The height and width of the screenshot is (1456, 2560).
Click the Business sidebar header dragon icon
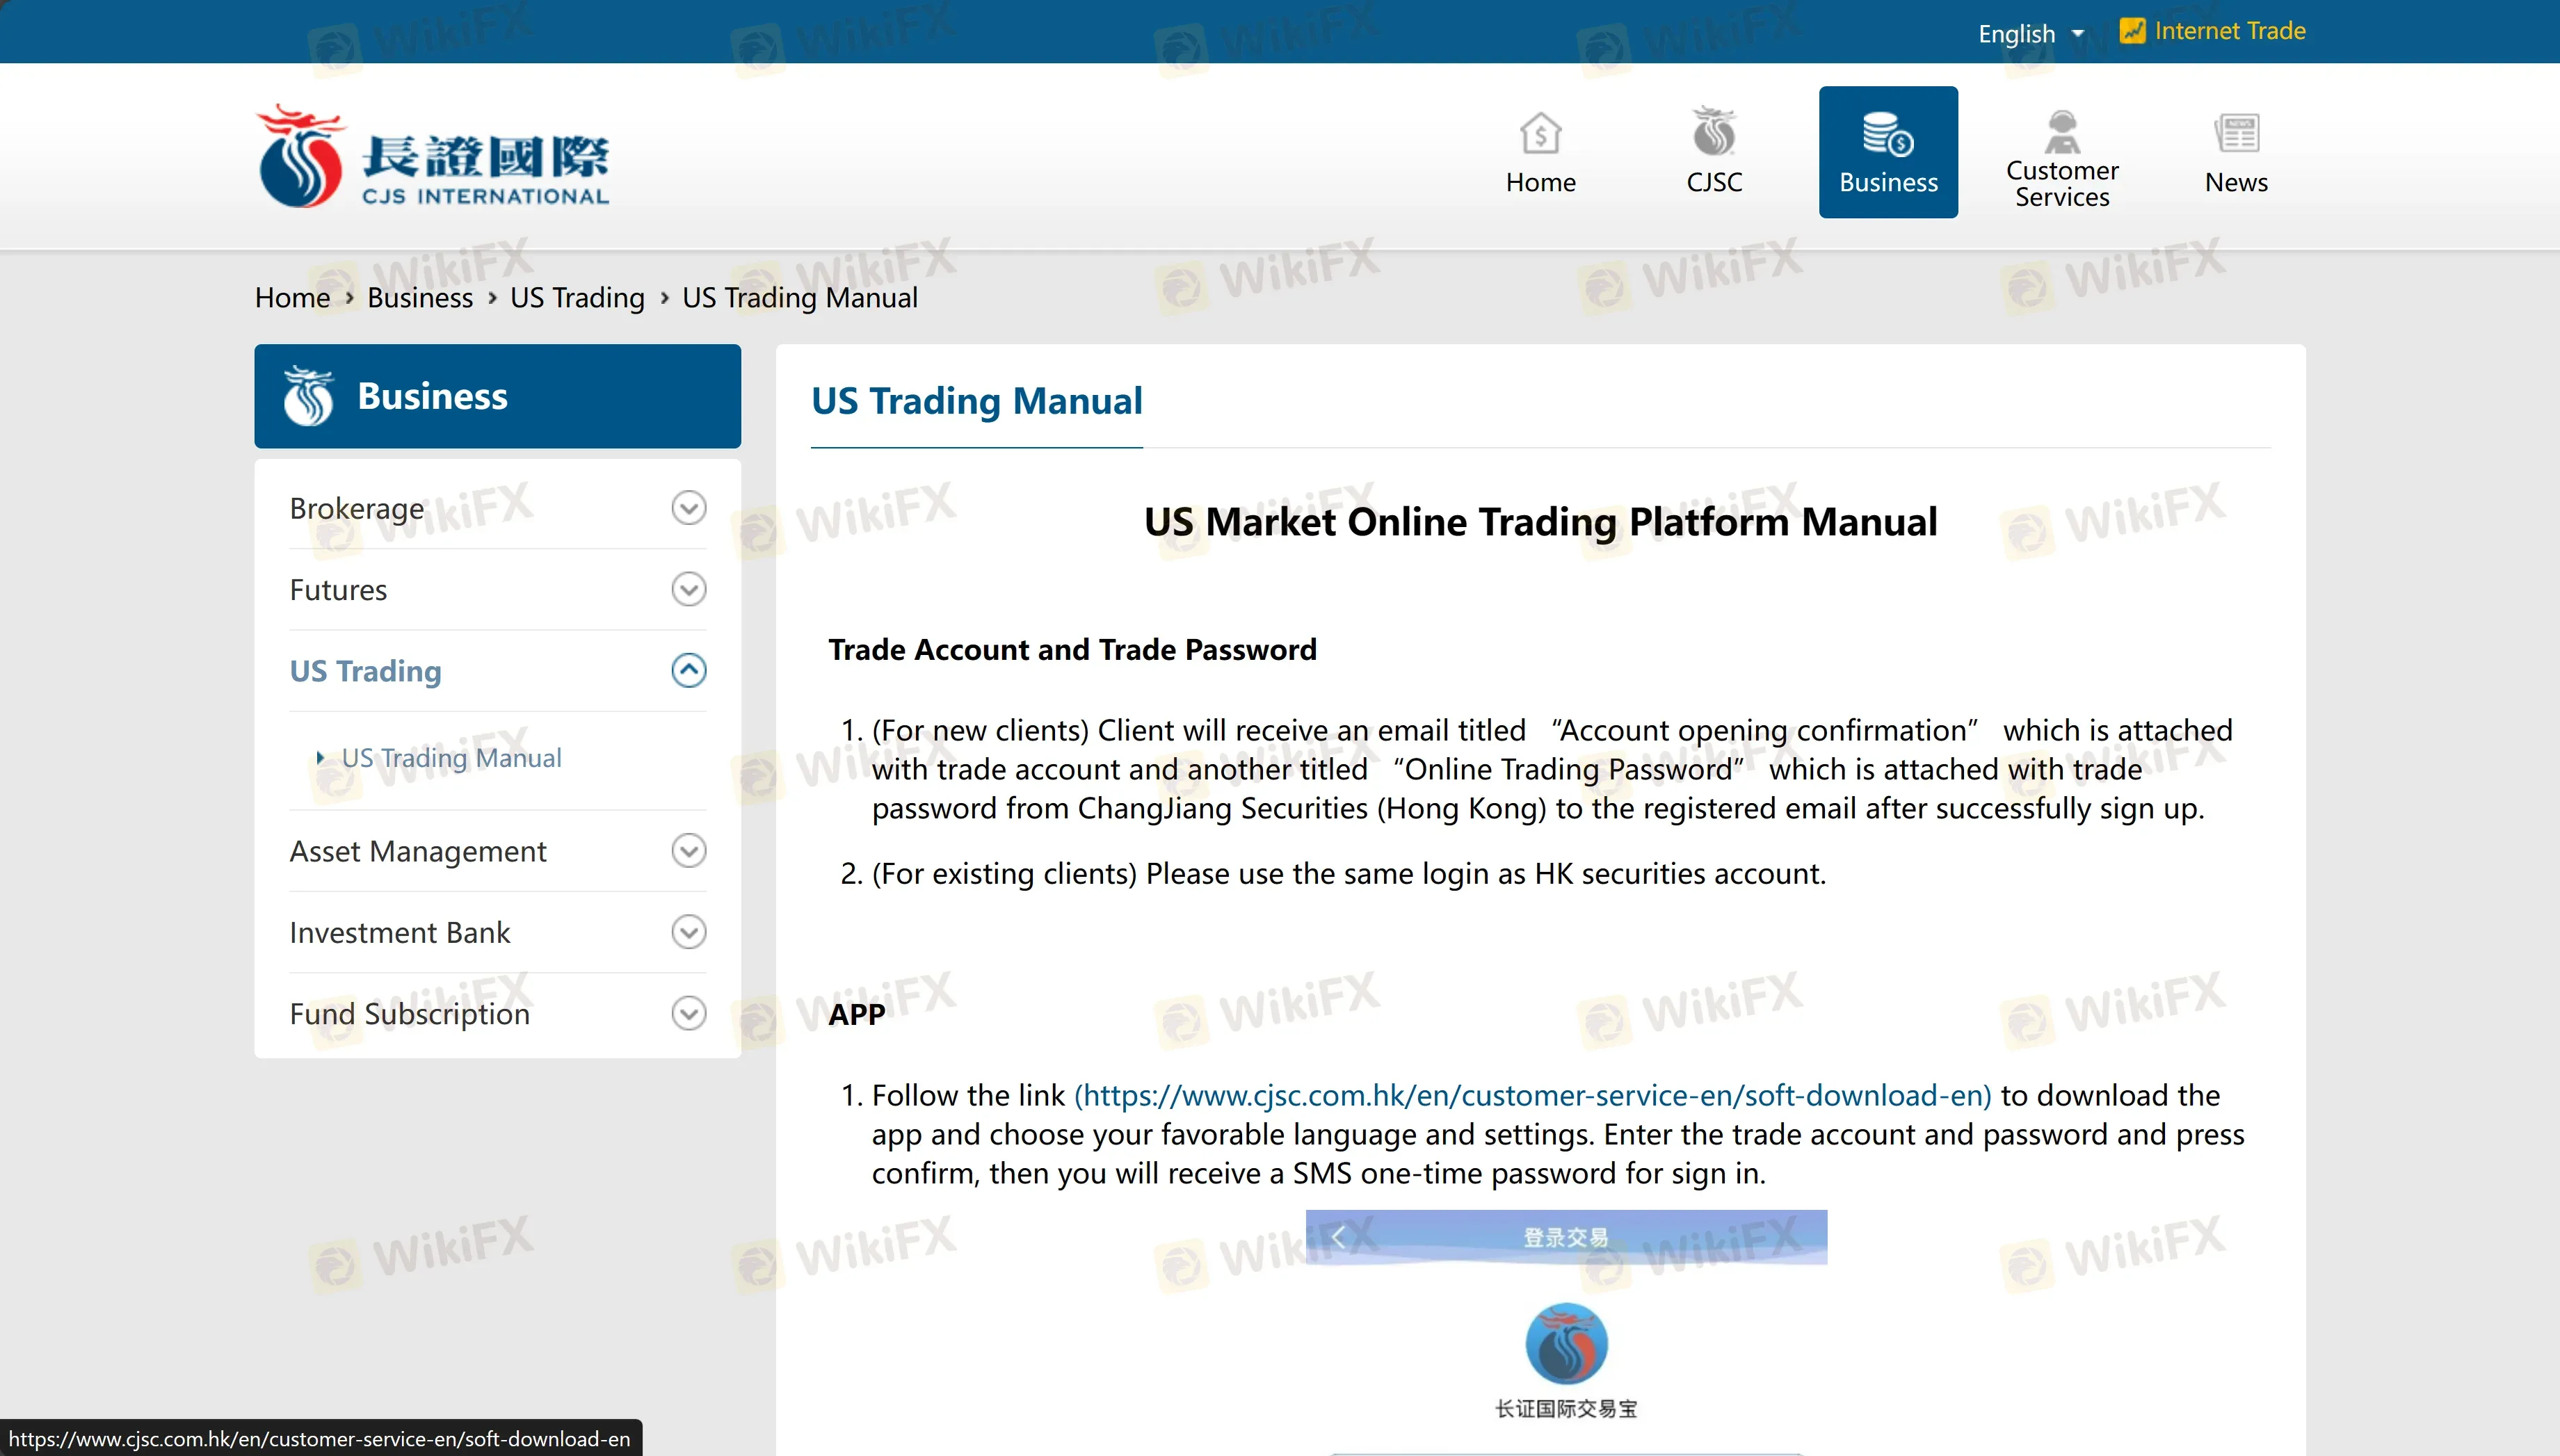pyautogui.click(x=308, y=396)
